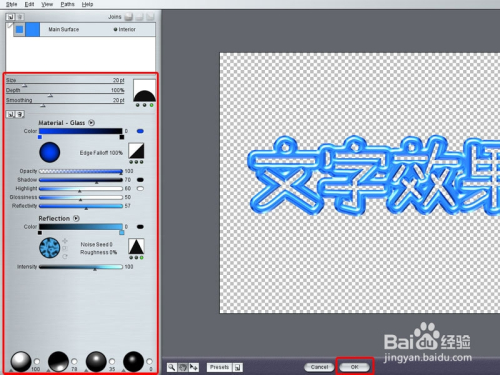Click the reflection Intensity slider bar
The width and height of the screenshot is (500, 375).
coord(81,267)
